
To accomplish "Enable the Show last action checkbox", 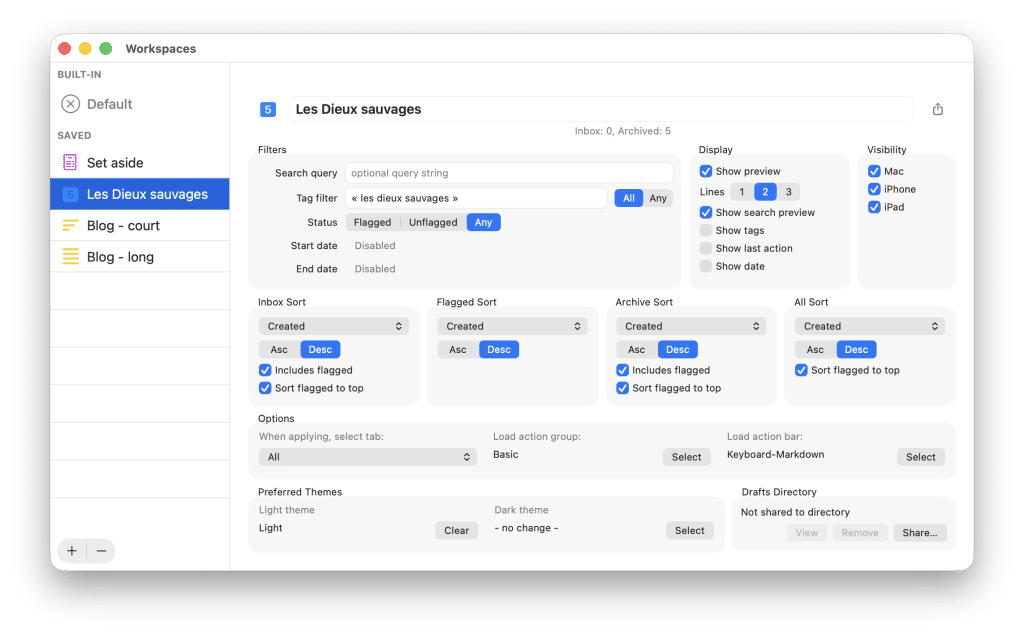I will point(706,248).
